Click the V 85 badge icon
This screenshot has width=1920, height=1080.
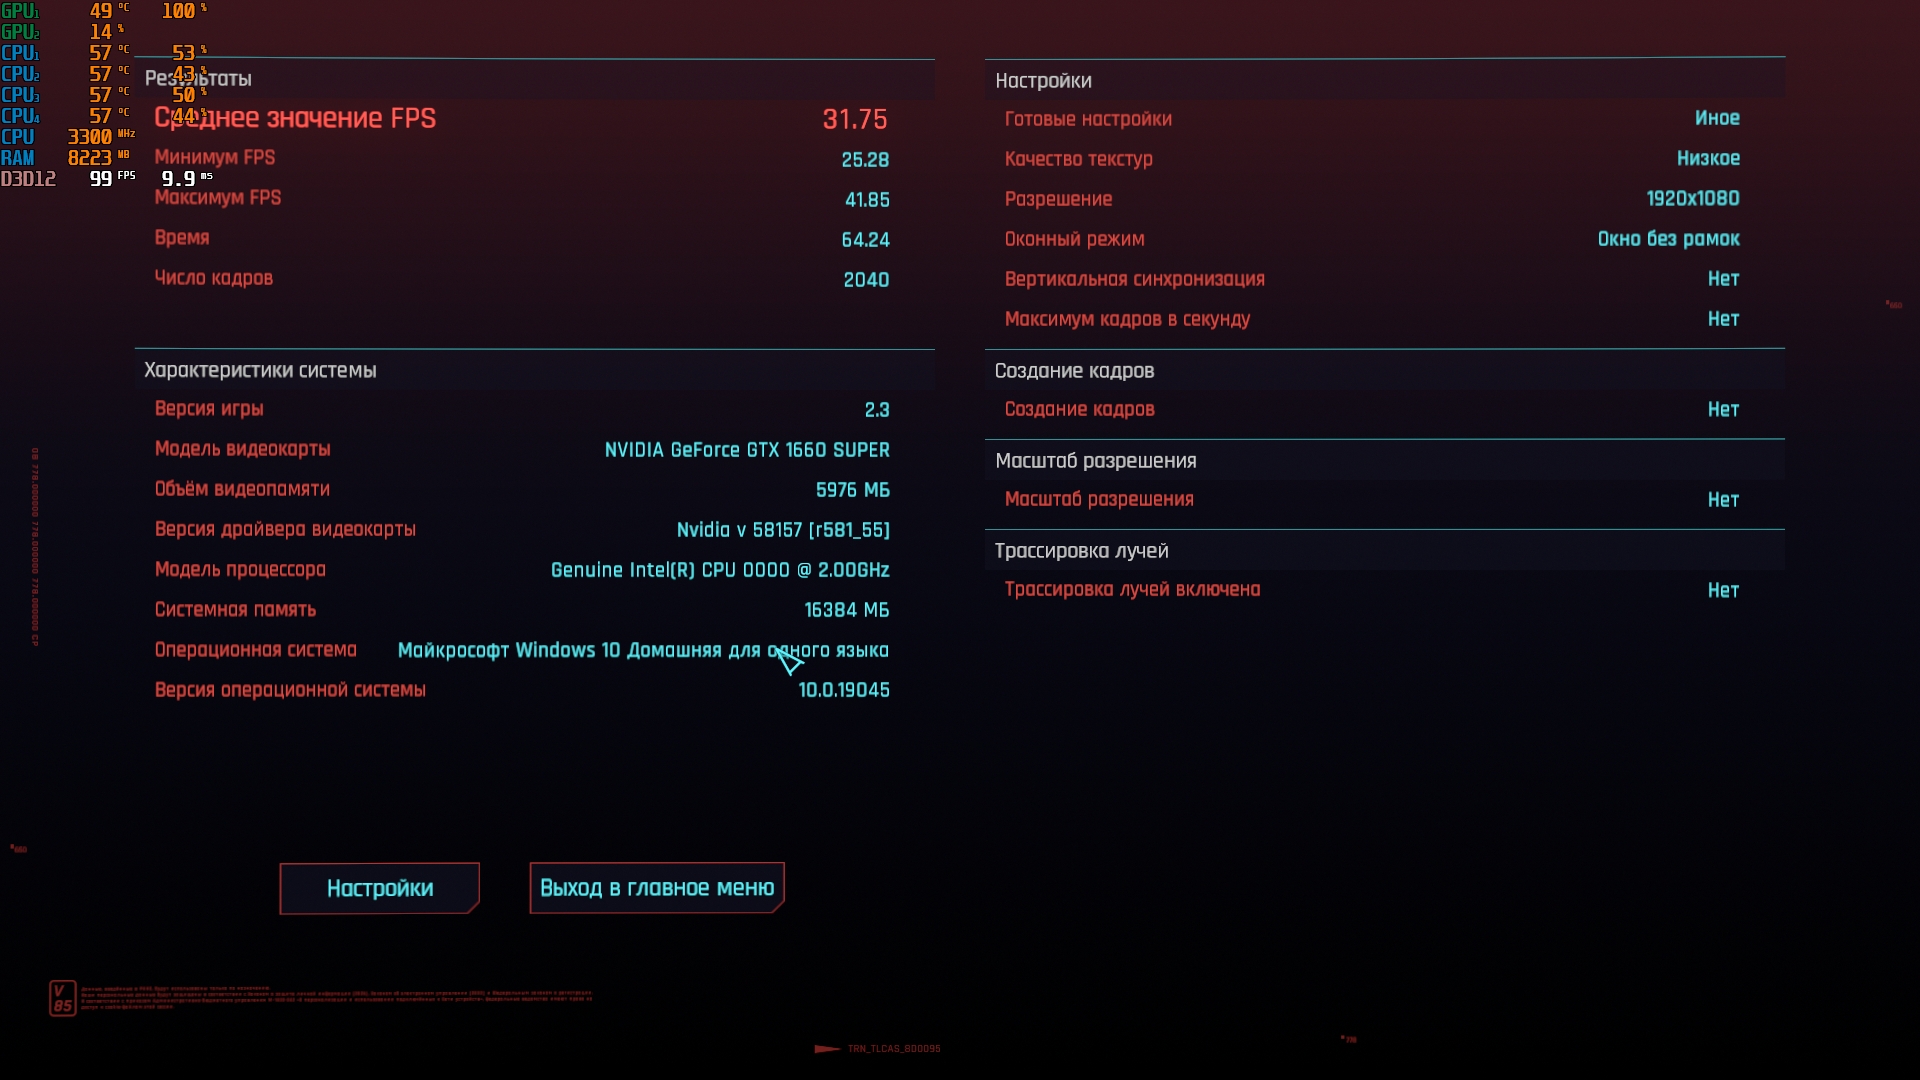pyautogui.click(x=62, y=998)
